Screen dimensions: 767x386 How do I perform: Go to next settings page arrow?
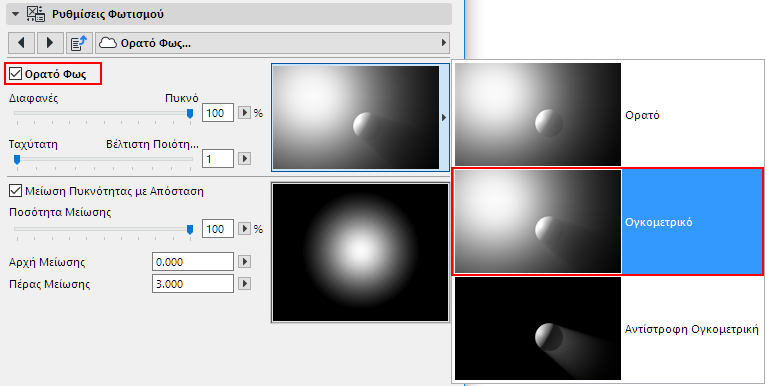(50, 43)
